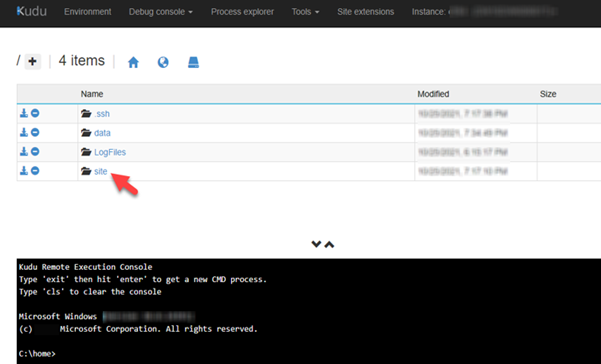Click the globe site root icon
Image resolution: width=601 pixels, height=364 pixels.
pyautogui.click(x=163, y=62)
